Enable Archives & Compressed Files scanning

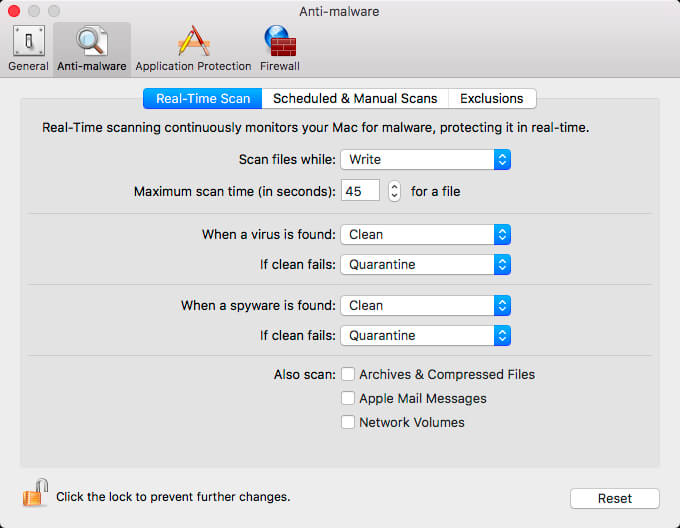(x=348, y=374)
